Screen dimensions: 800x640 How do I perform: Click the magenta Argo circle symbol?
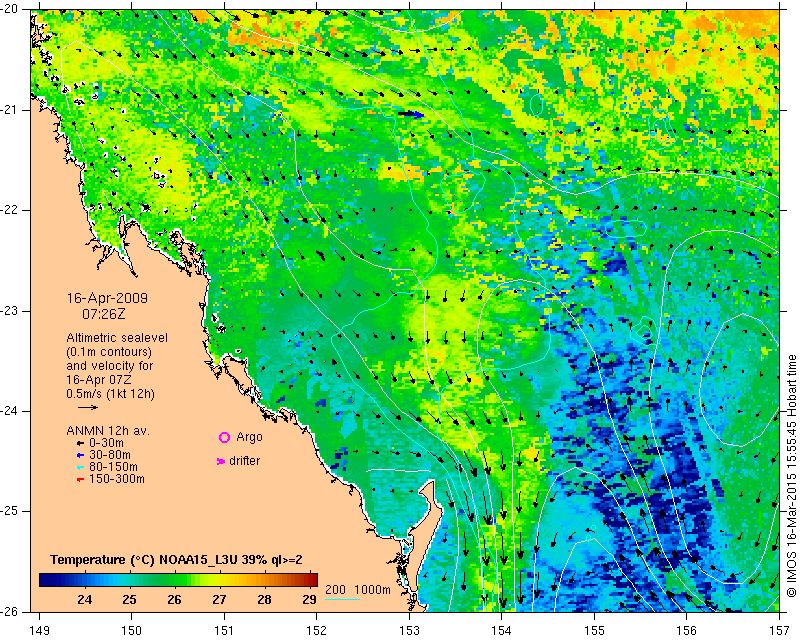tap(224, 437)
